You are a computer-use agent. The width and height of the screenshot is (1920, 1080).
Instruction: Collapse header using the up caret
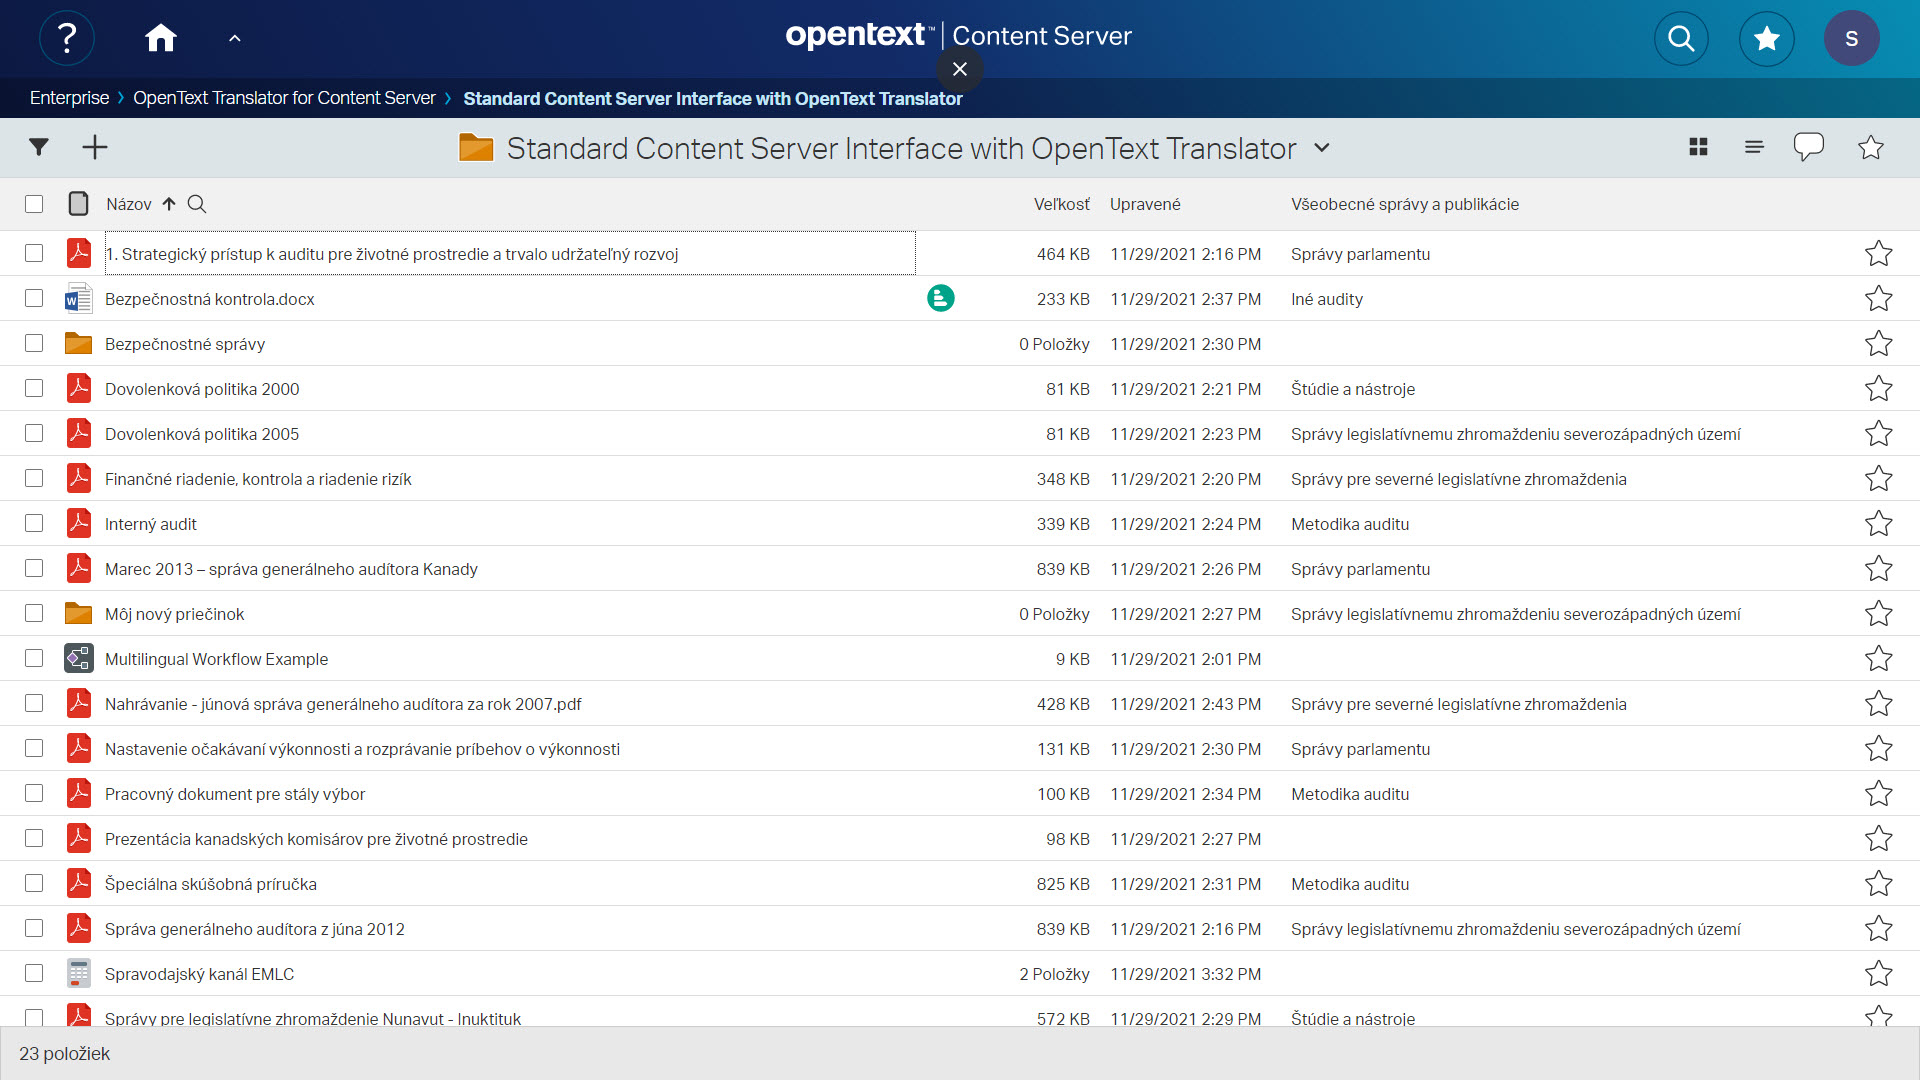[x=235, y=38]
